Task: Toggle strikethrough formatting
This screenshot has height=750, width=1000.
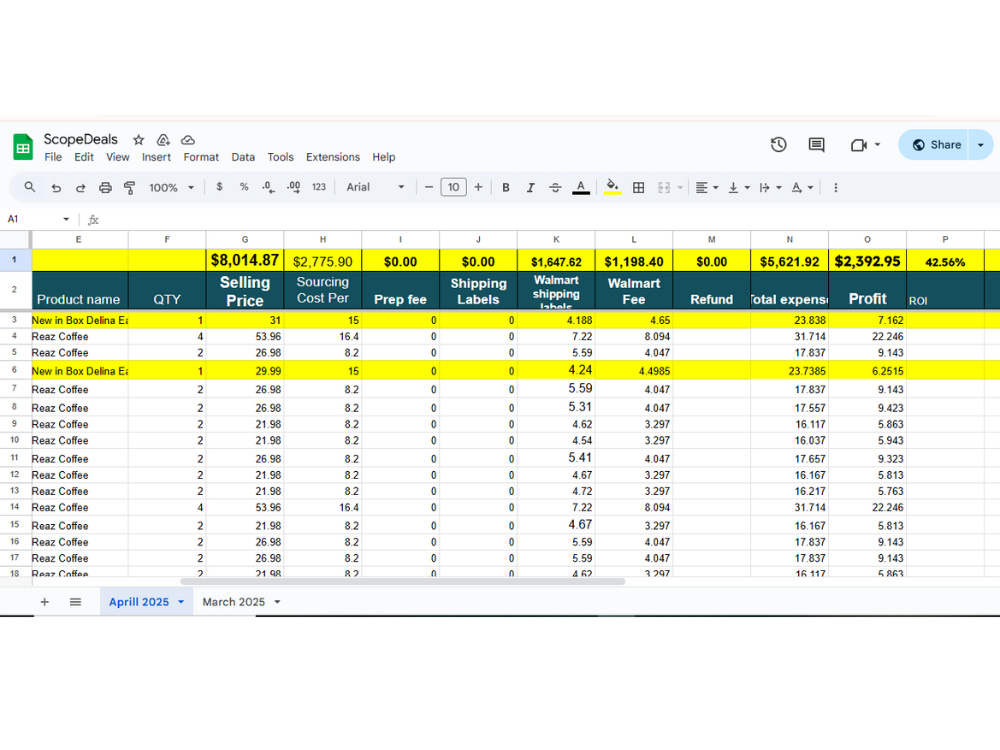Action: coord(555,188)
